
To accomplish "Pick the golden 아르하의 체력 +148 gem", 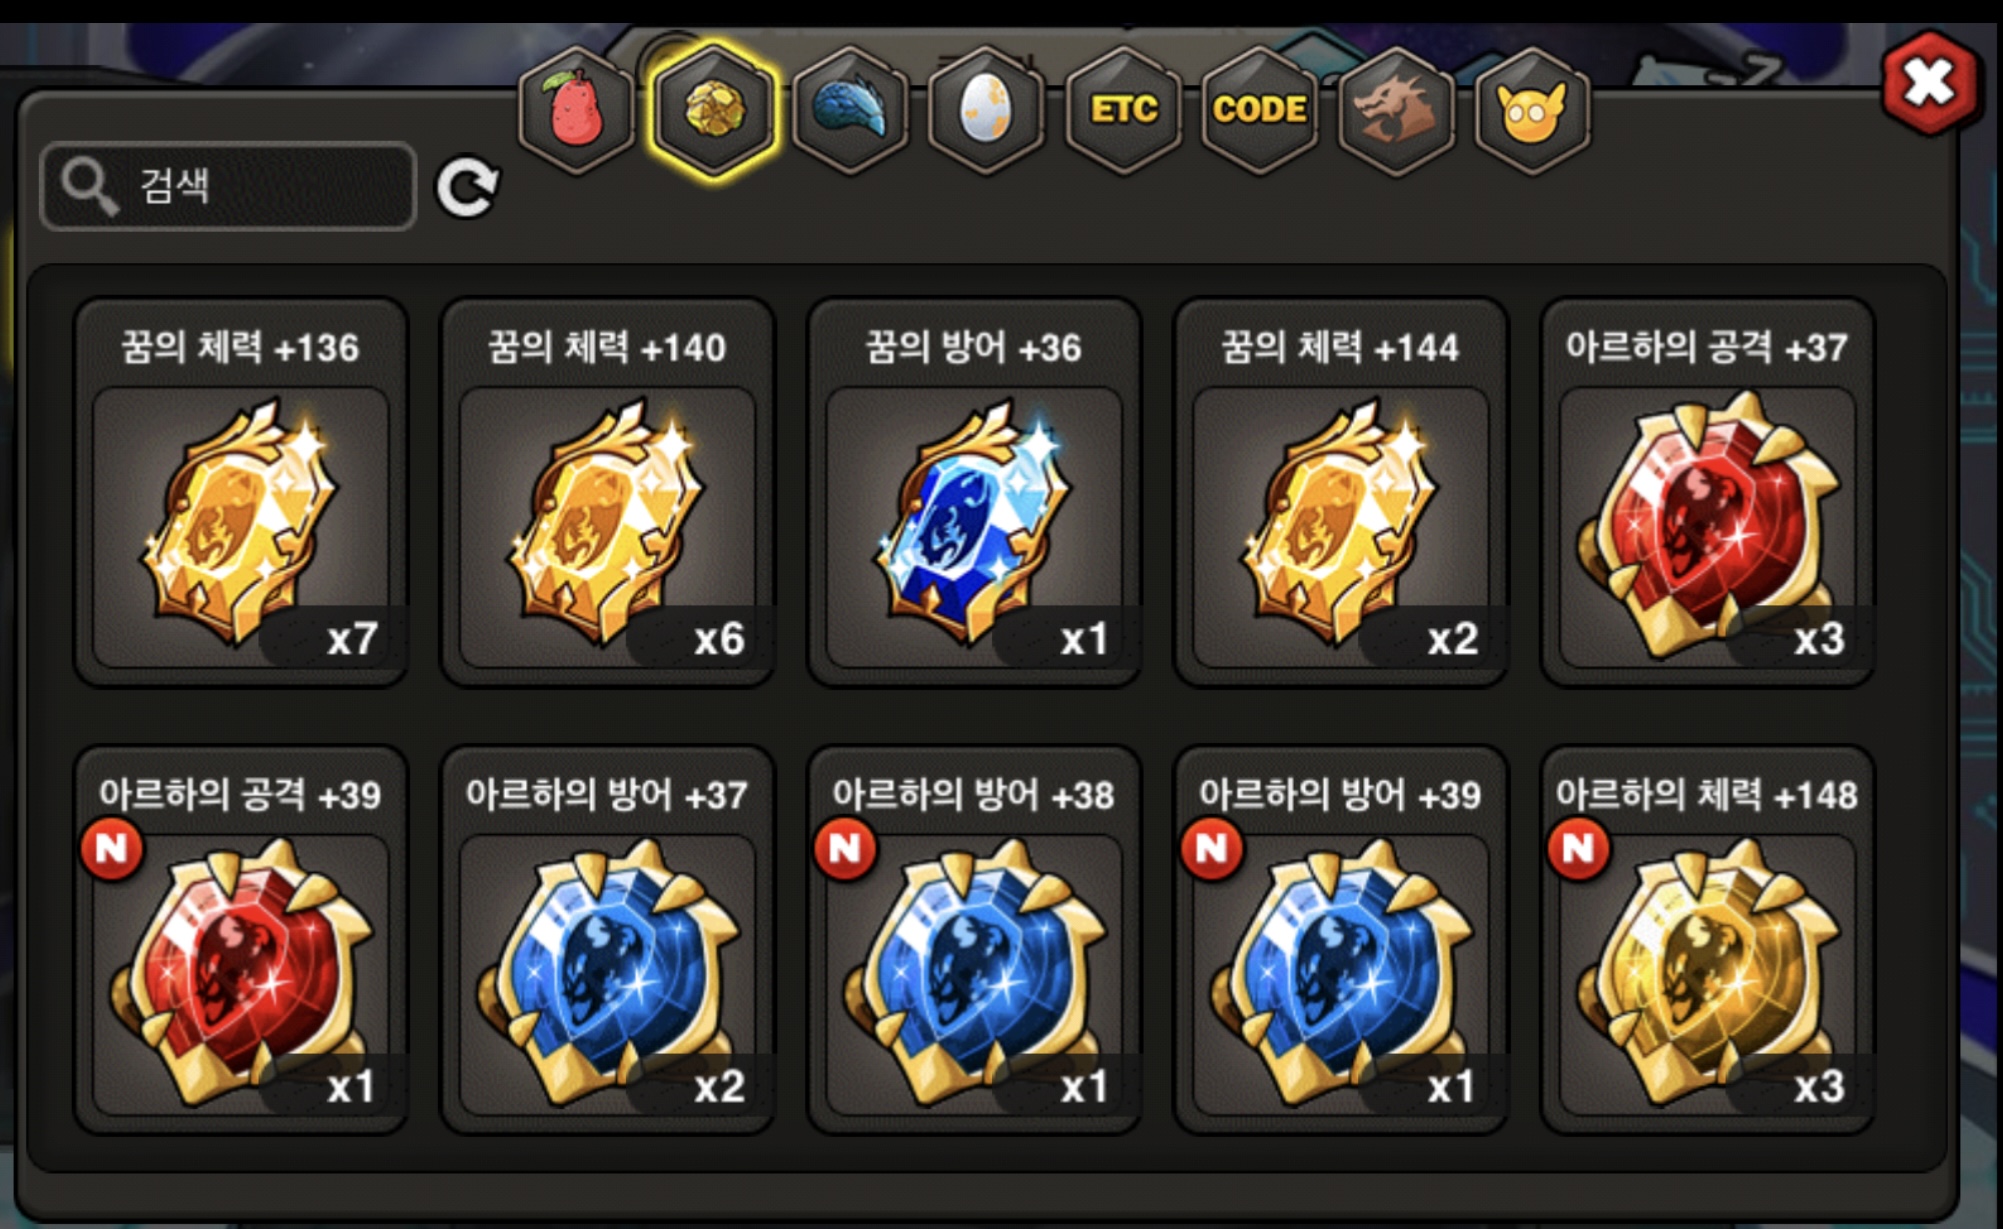I will (x=1707, y=940).
